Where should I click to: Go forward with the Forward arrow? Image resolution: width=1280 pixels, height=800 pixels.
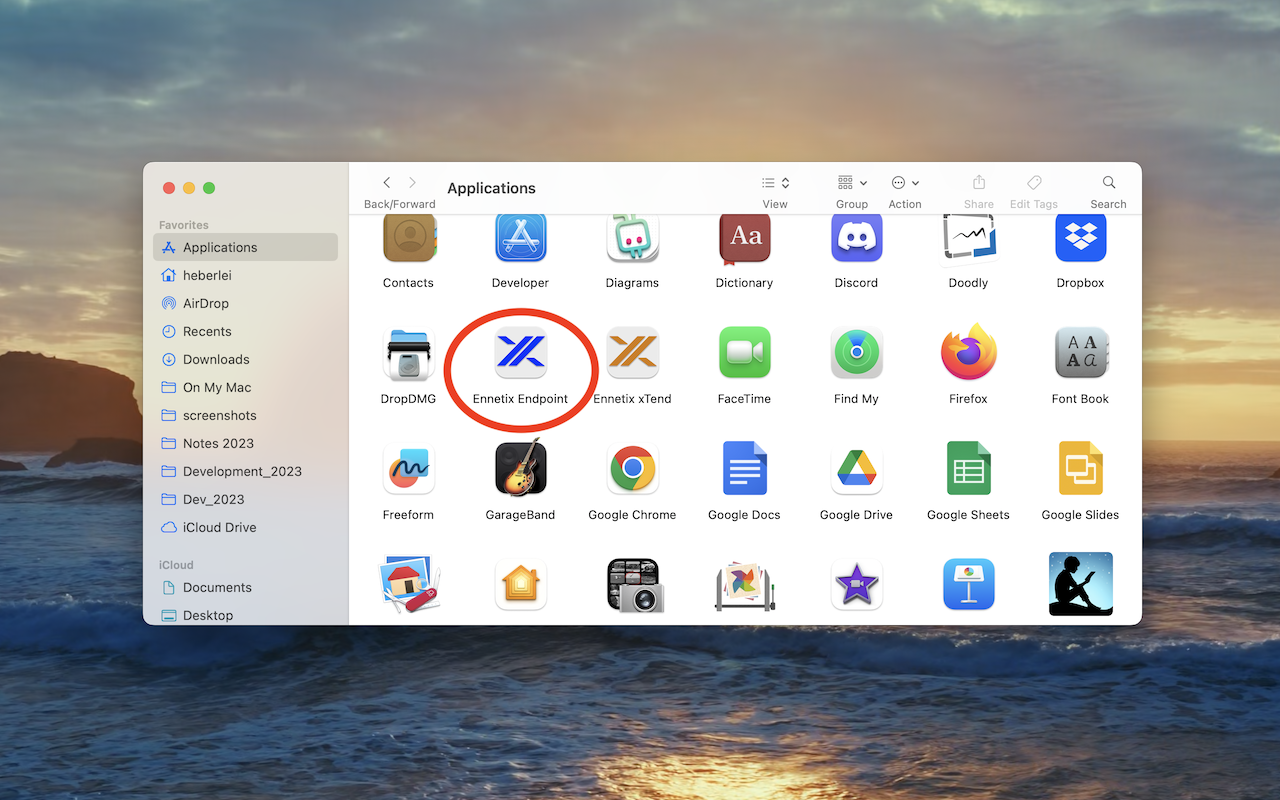click(x=412, y=183)
